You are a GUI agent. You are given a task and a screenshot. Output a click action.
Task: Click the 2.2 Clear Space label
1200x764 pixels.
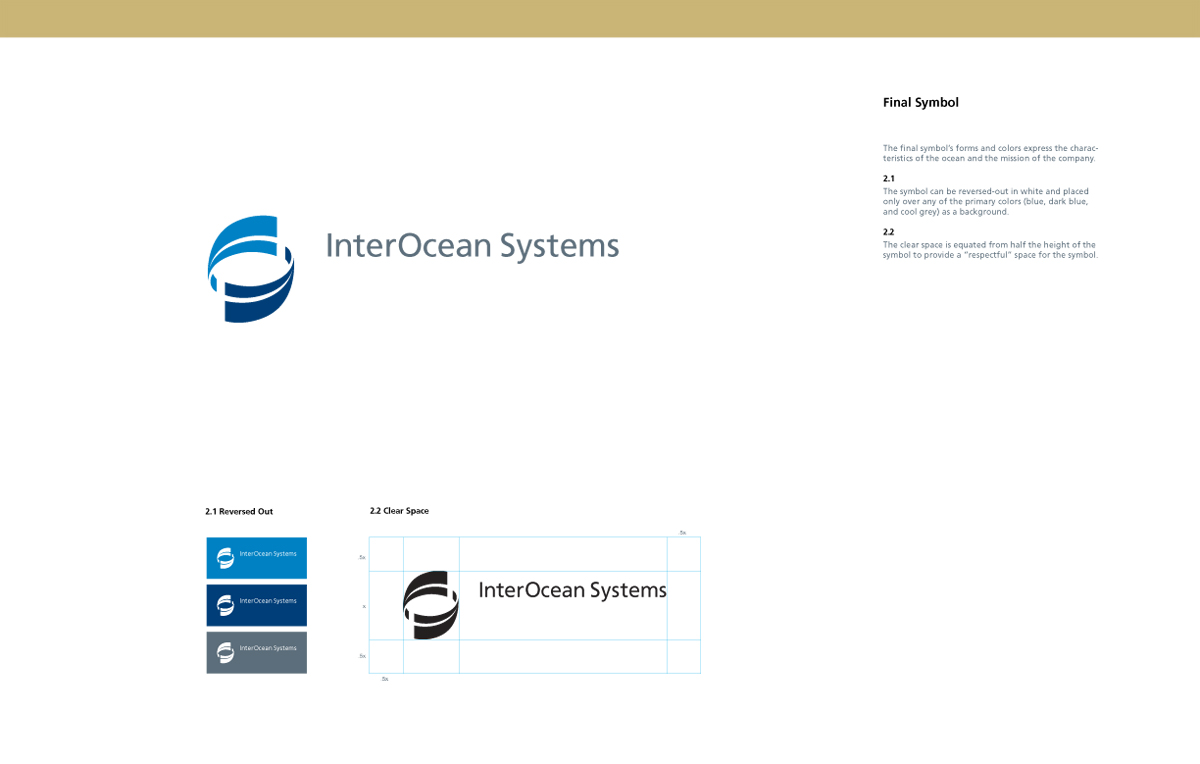(399, 510)
